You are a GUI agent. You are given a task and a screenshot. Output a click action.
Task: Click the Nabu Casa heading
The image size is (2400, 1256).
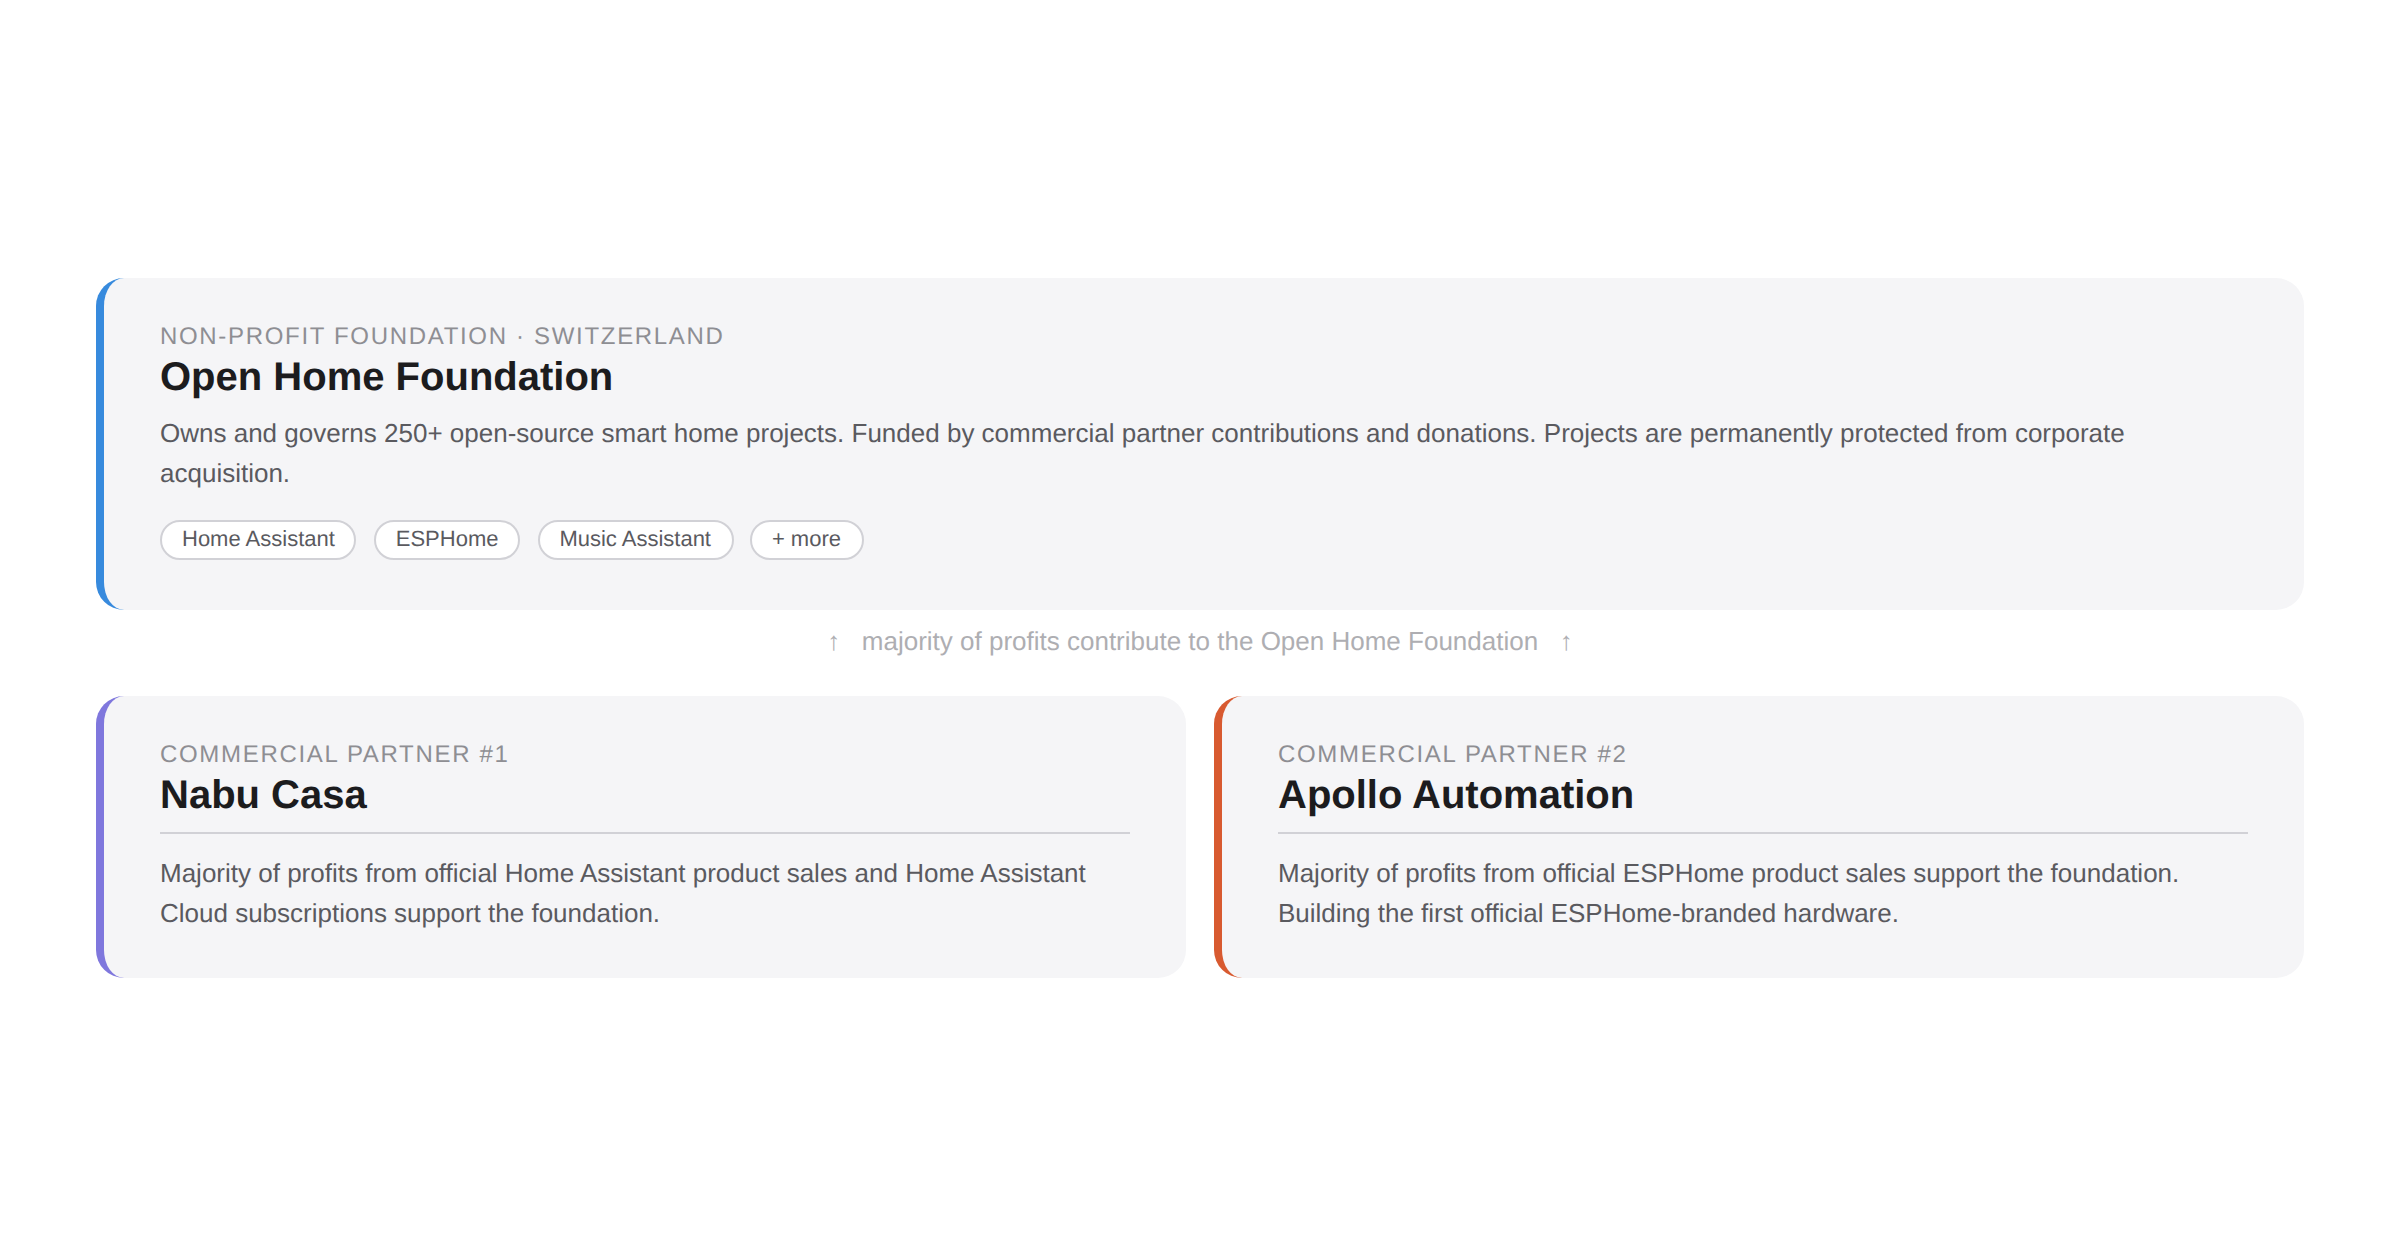[x=263, y=795]
